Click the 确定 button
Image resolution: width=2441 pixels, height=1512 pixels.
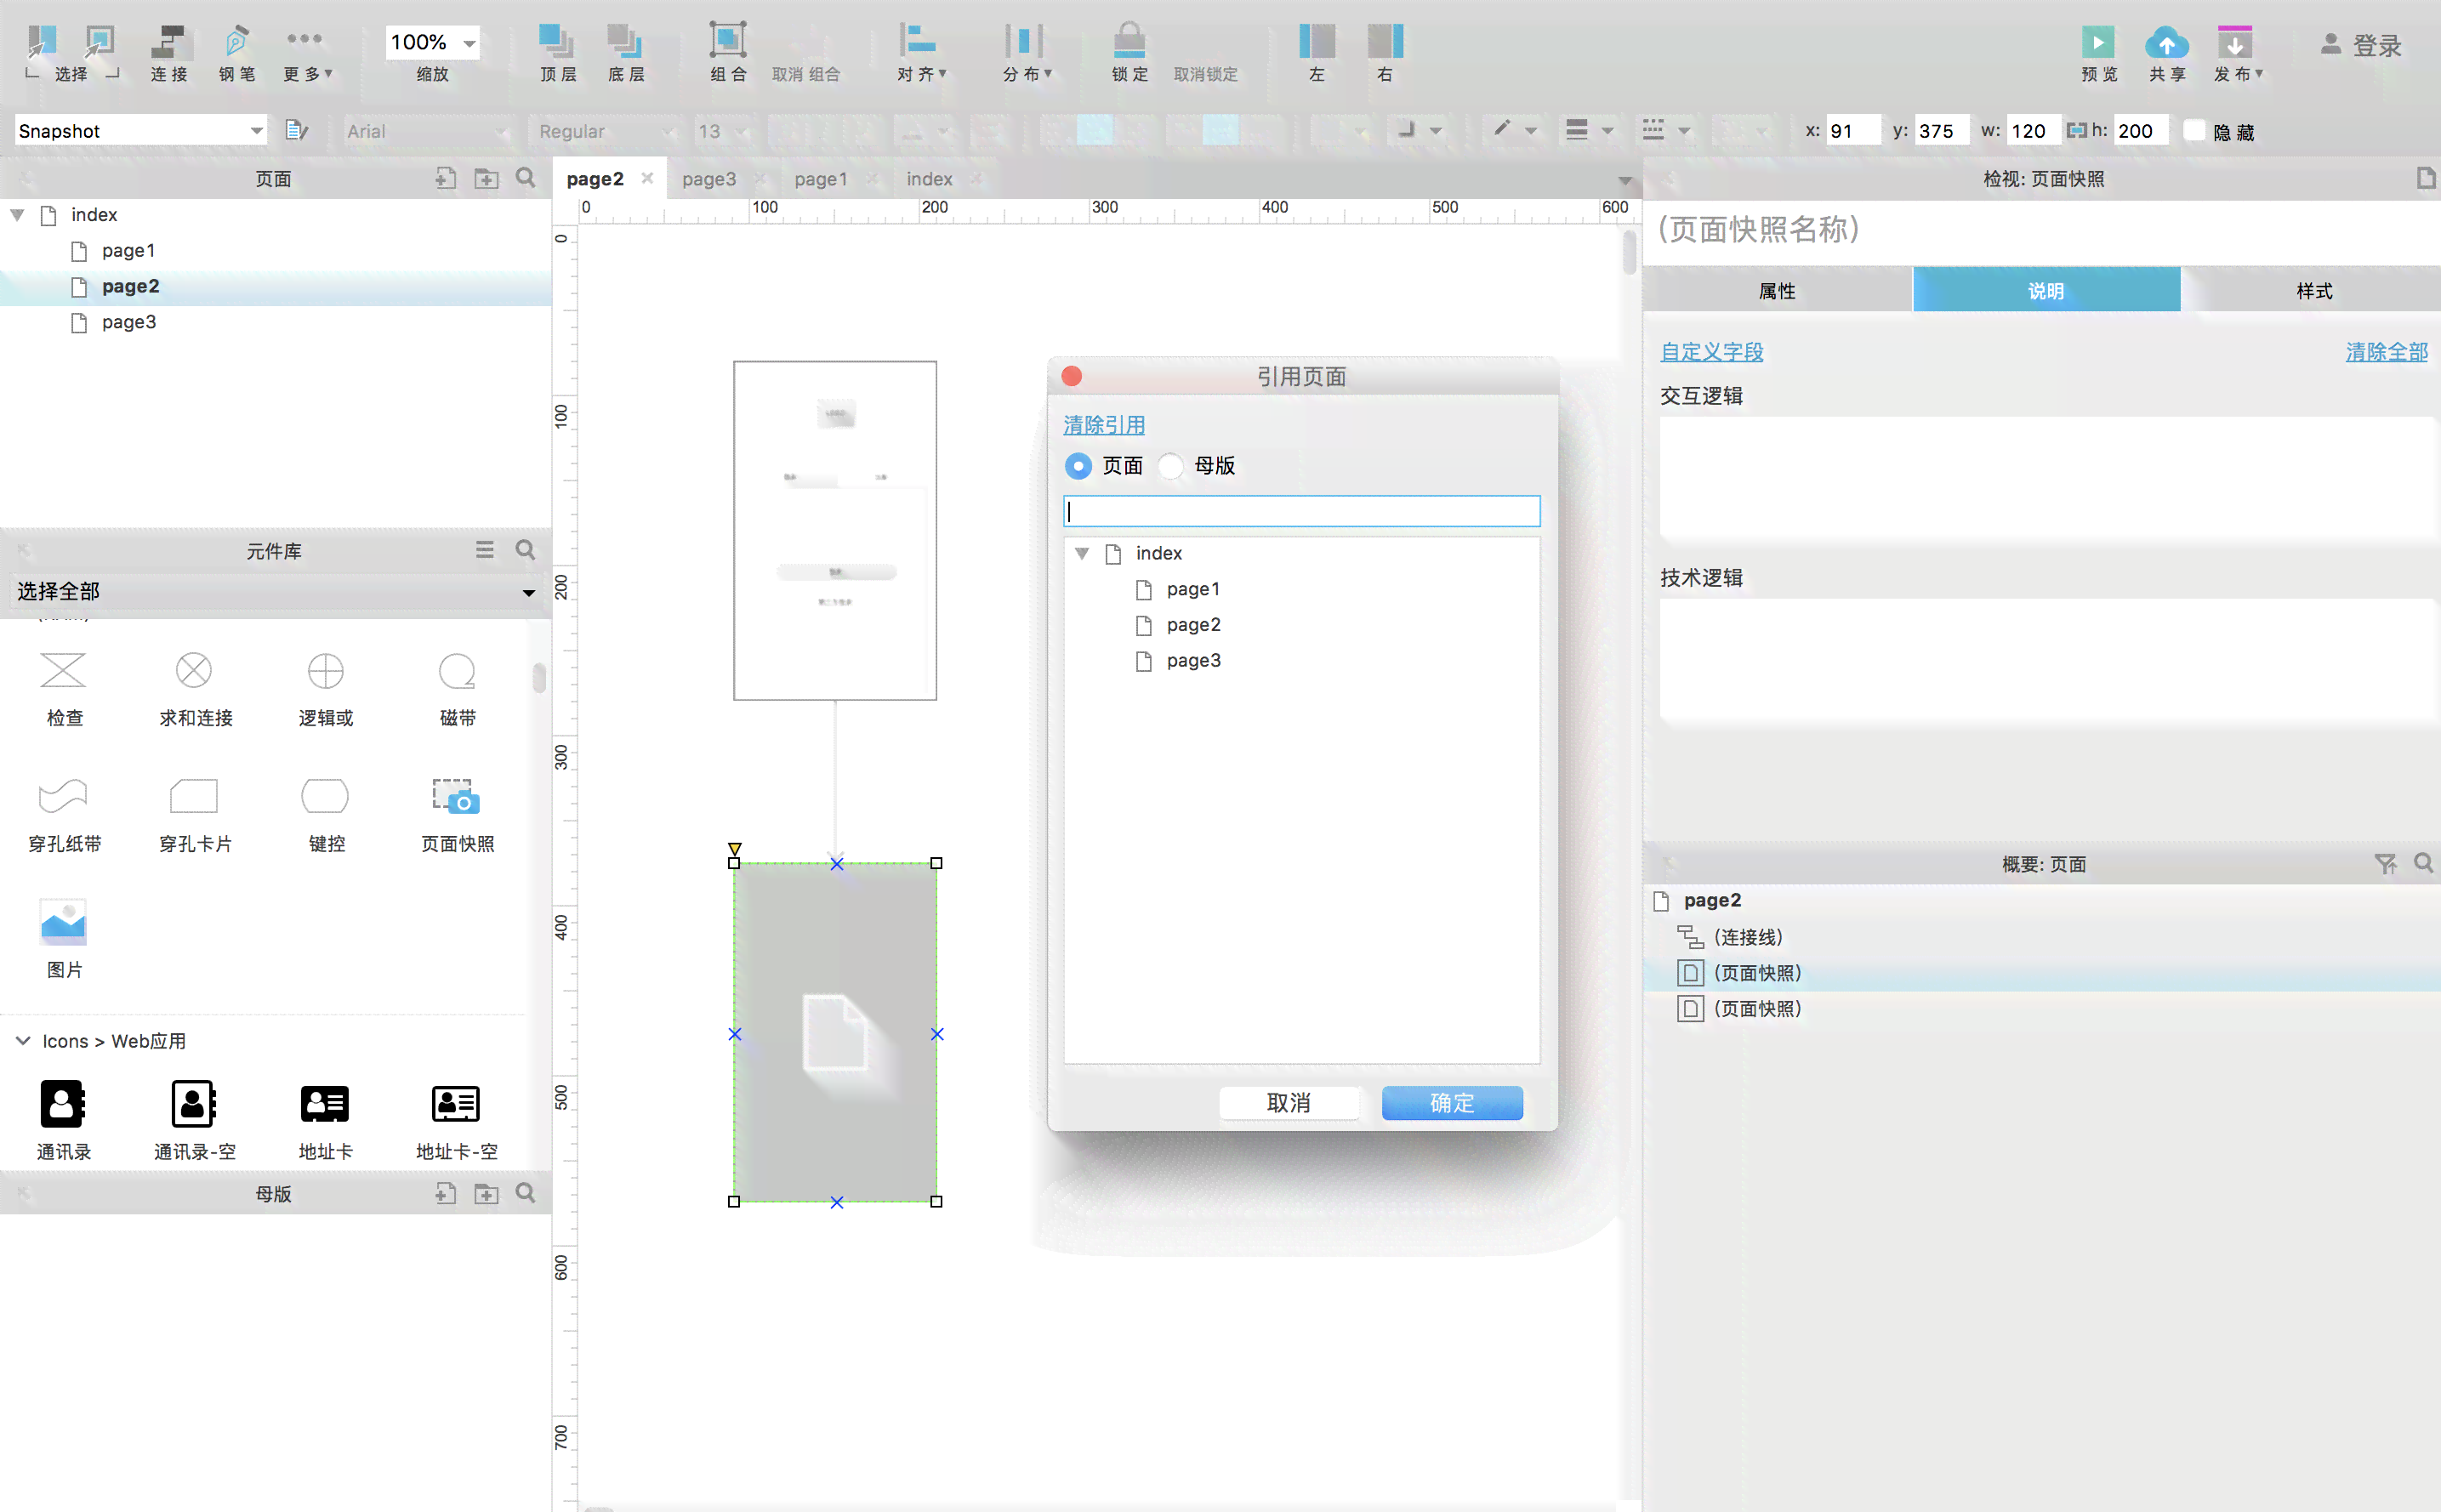point(1451,1102)
